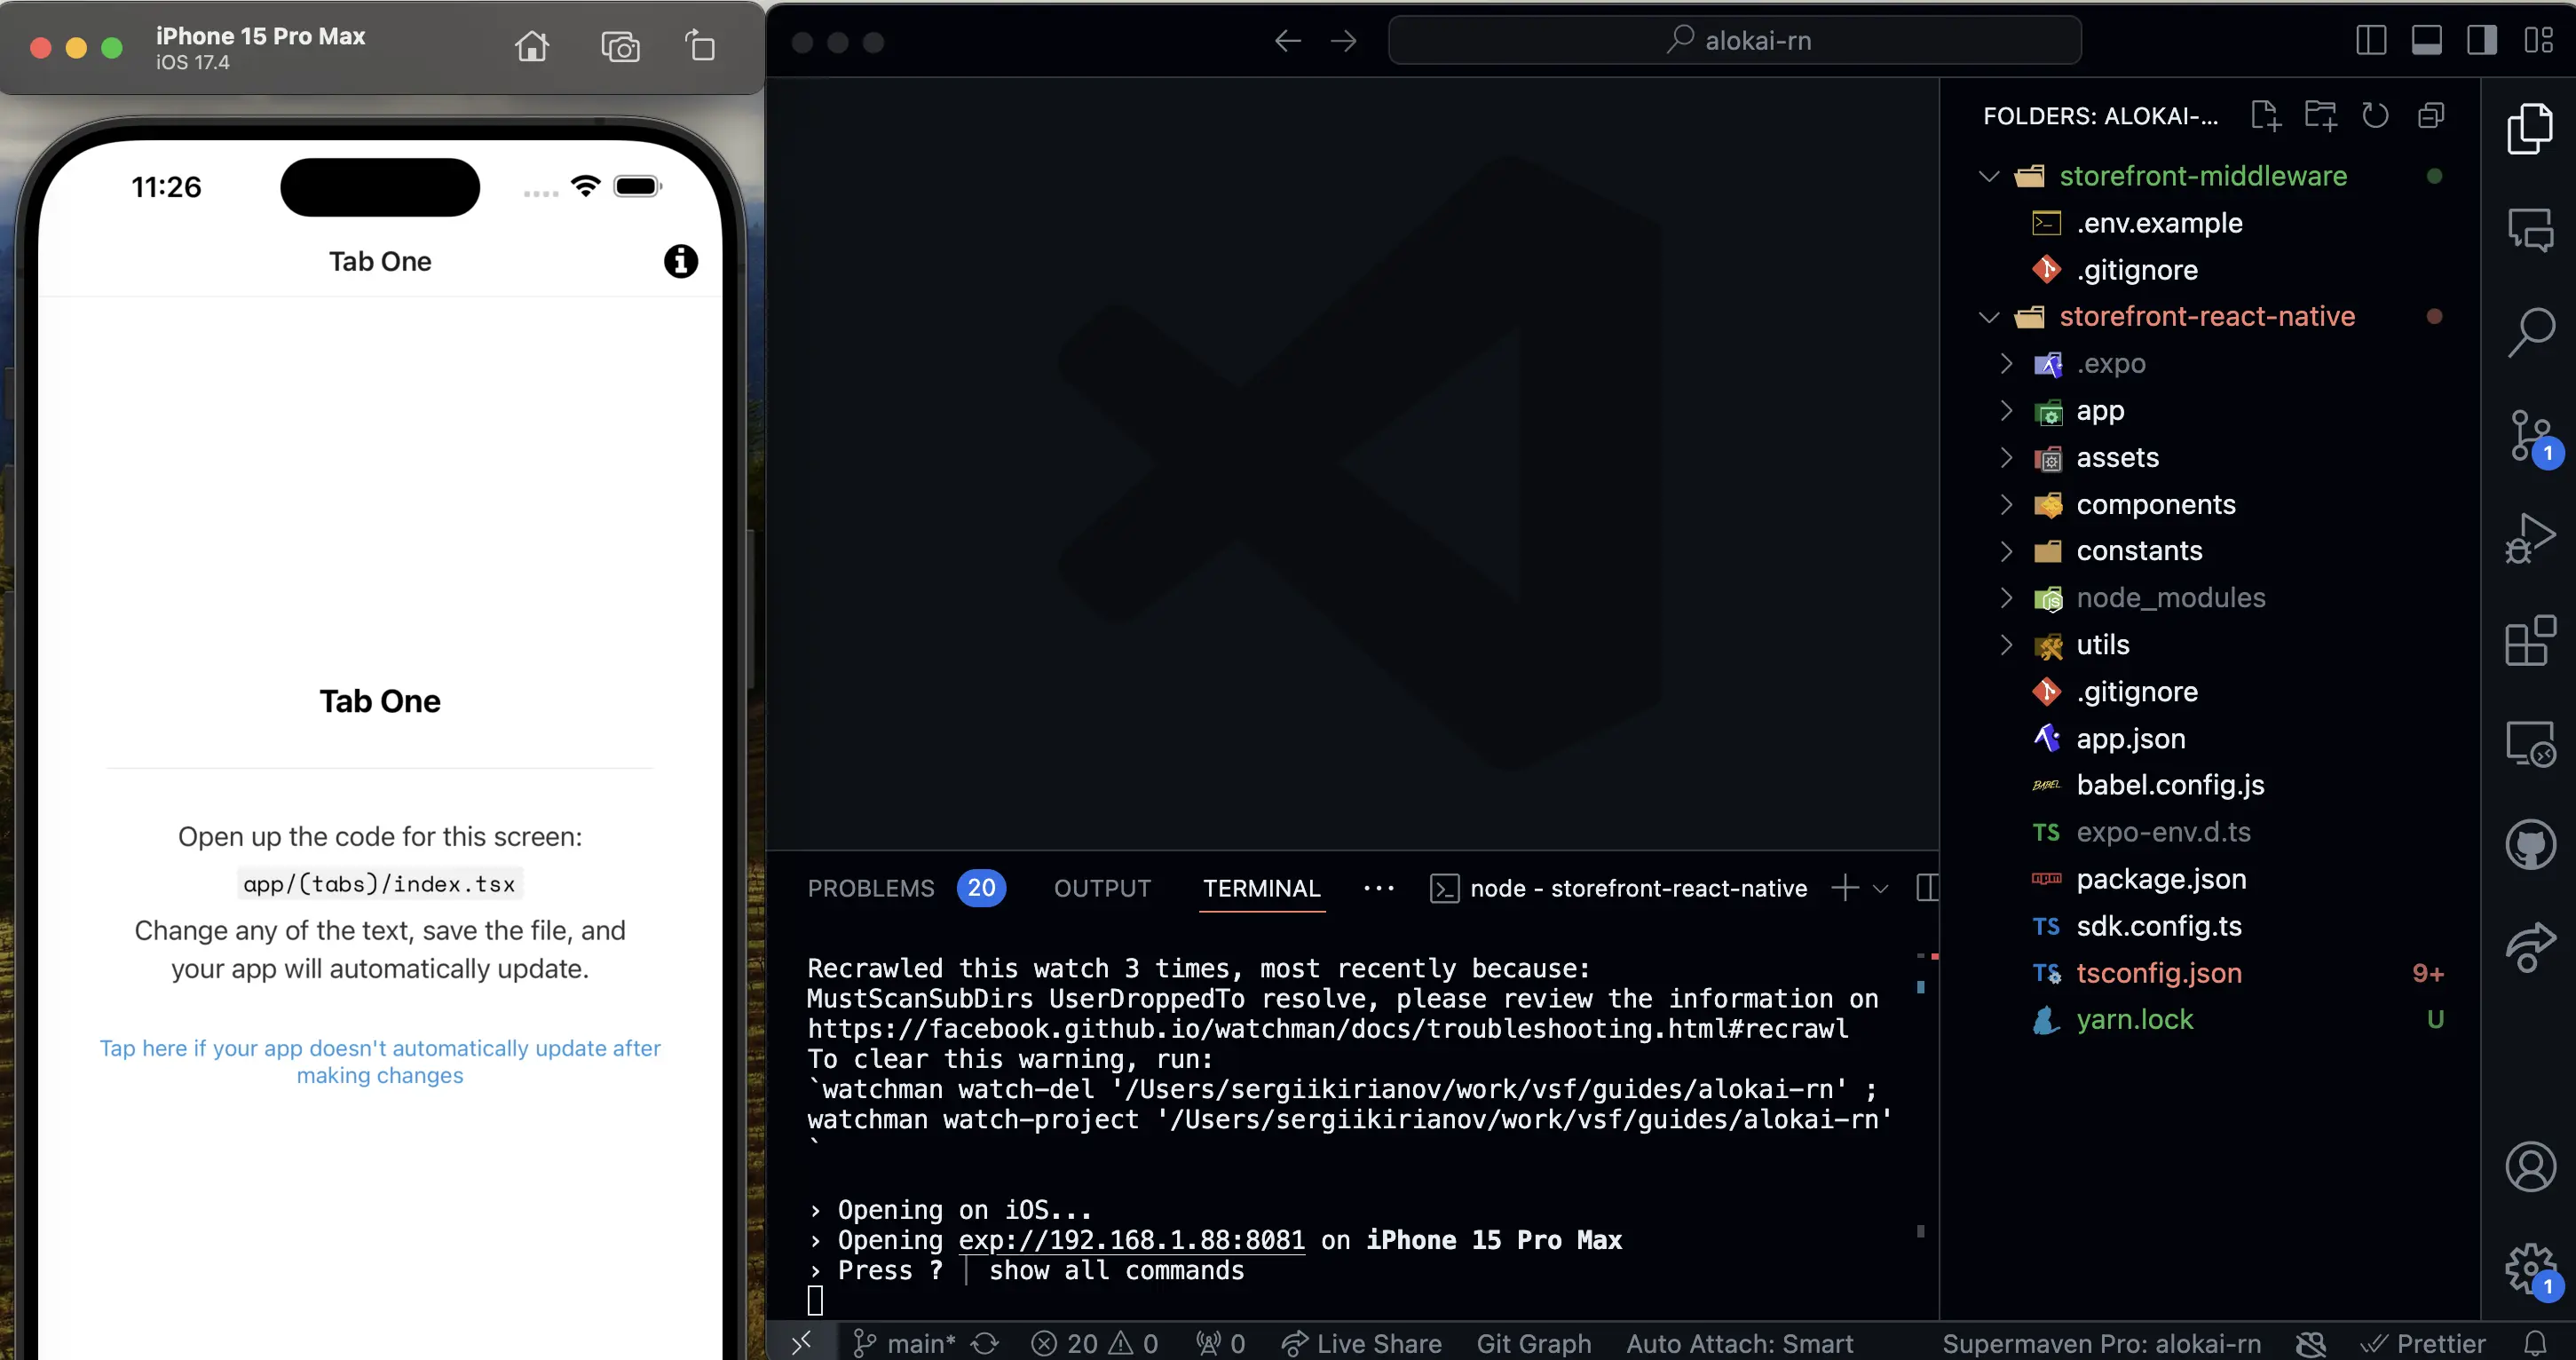Viewport: 2576px width, 1360px height.
Task: Click the alokai-rn search box
Action: [1735, 40]
